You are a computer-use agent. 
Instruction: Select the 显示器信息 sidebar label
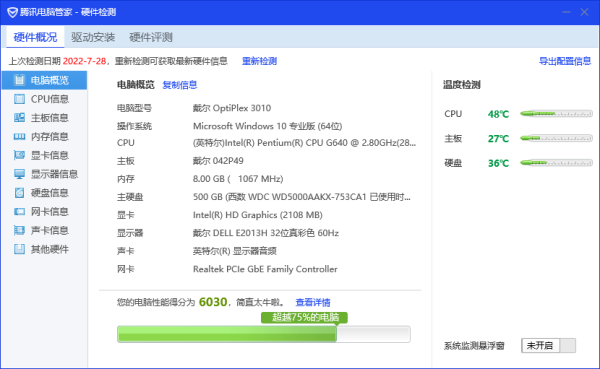(54, 174)
